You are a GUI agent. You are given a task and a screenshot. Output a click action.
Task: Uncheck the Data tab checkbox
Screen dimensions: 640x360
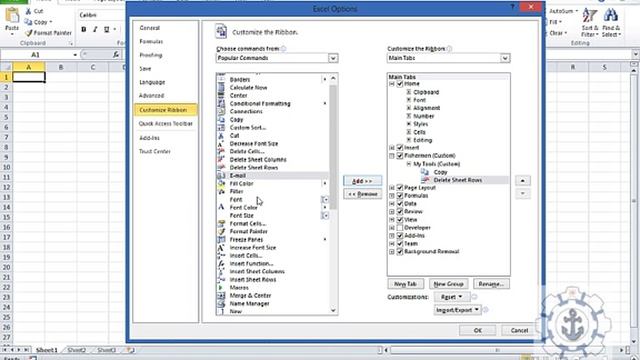400,204
